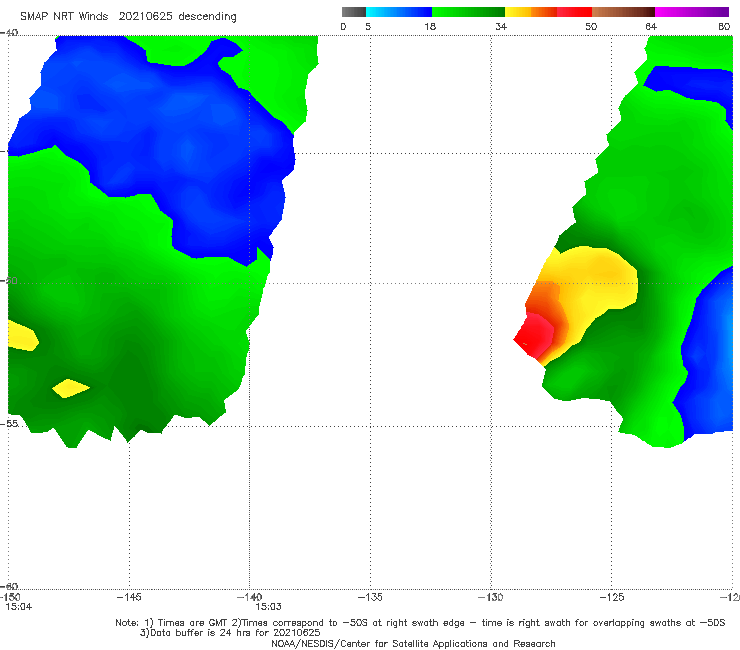Click the brown 50-64 segment of the color bar
The width and height of the screenshot is (740, 650).
click(x=623, y=12)
